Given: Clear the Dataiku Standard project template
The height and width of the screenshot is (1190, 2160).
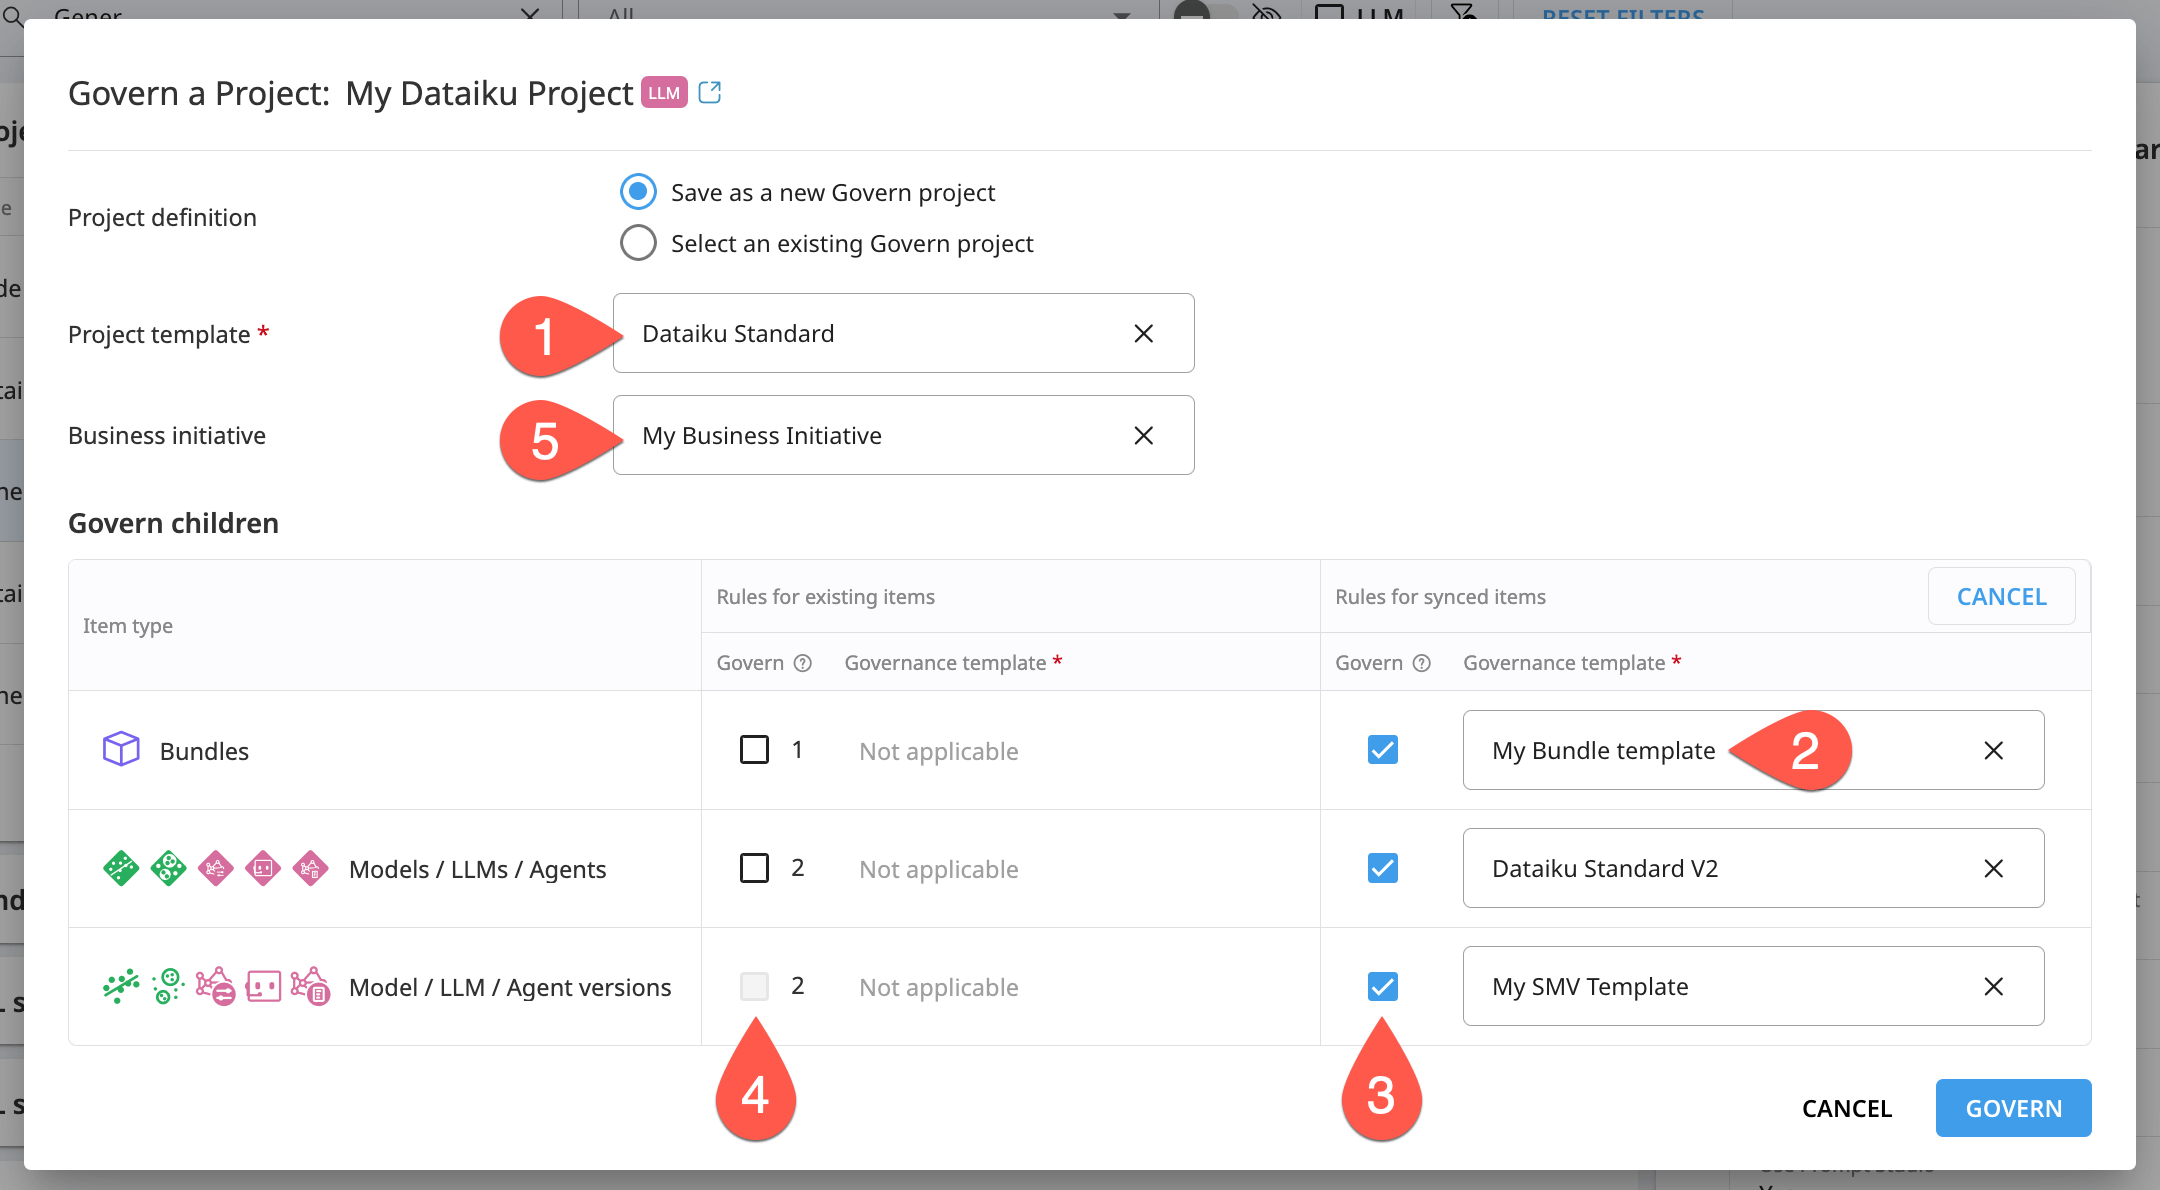Looking at the screenshot, I should (1144, 334).
